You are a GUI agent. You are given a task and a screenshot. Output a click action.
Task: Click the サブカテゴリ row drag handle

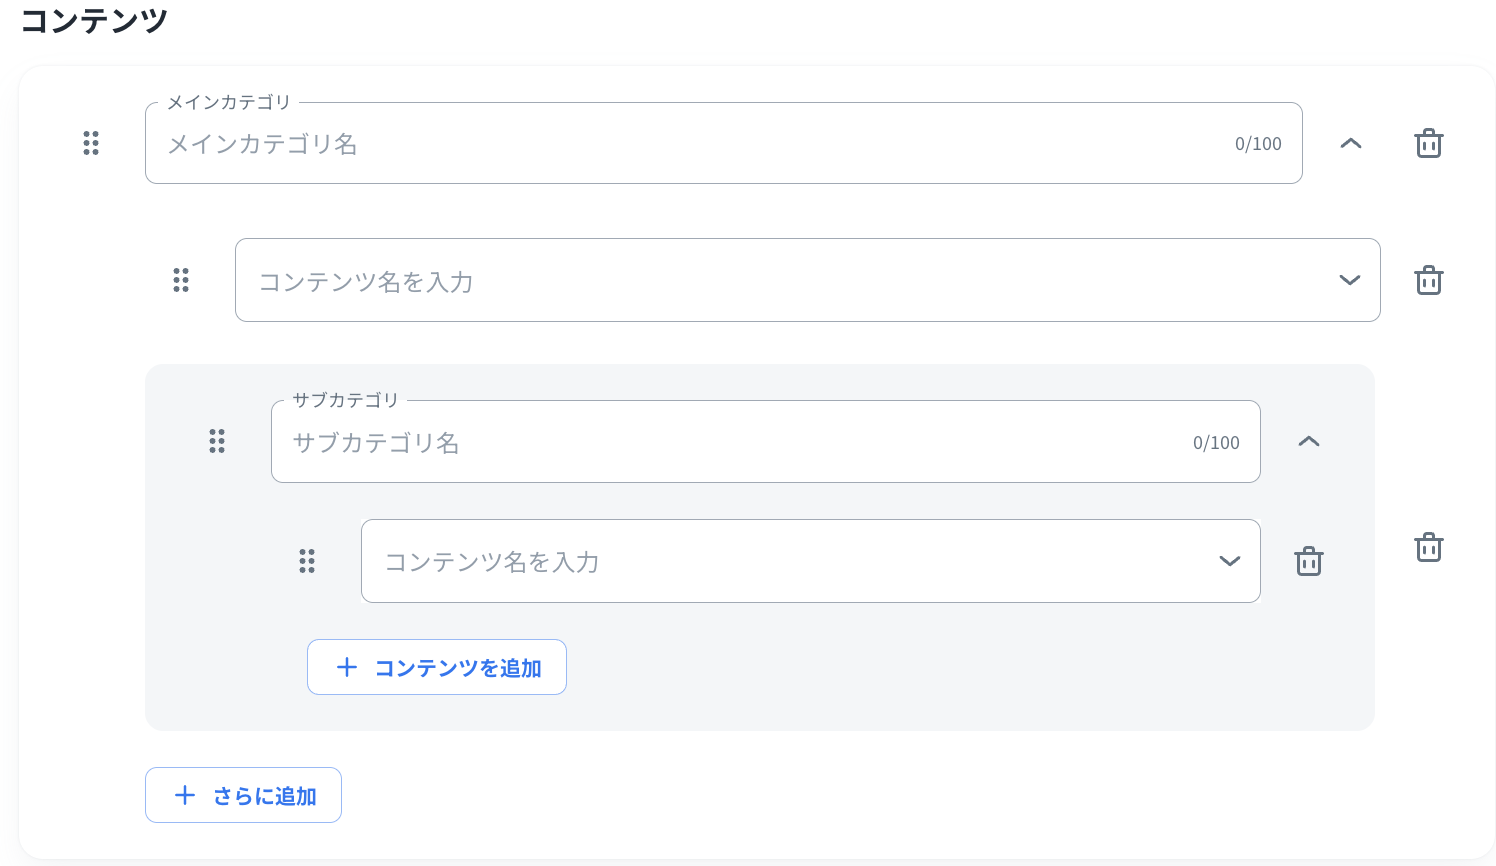pos(217,441)
